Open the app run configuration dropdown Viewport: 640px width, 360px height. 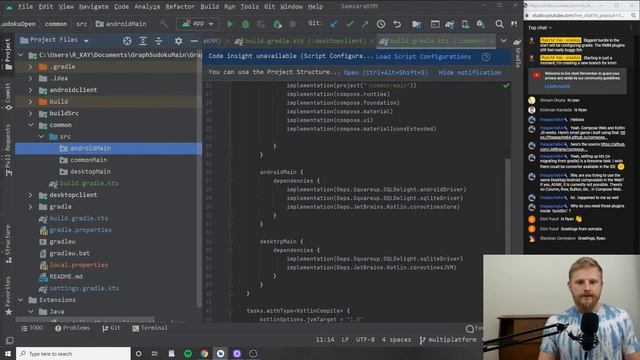198,24
